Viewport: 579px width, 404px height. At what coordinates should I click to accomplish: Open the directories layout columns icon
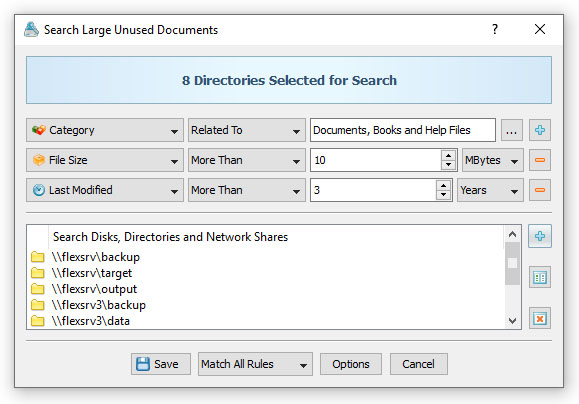pyautogui.click(x=539, y=277)
